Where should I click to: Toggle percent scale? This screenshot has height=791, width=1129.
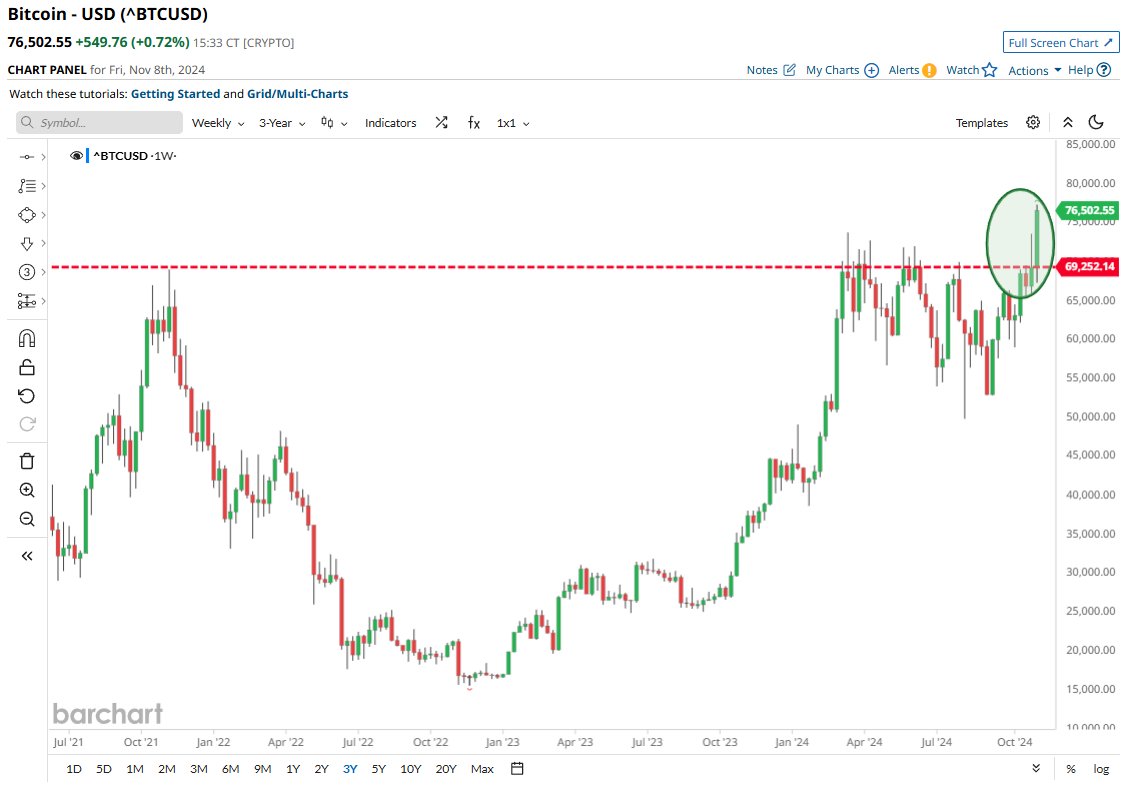click(1071, 769)
